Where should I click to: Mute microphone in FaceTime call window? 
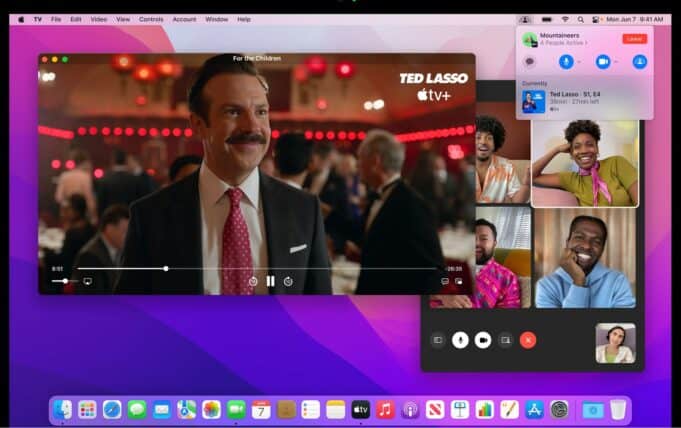460,340
